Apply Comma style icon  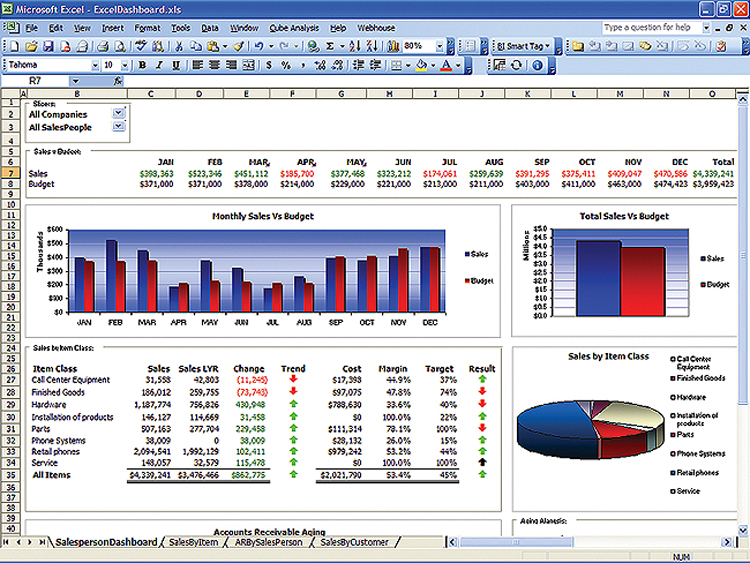tap(303, 66)
